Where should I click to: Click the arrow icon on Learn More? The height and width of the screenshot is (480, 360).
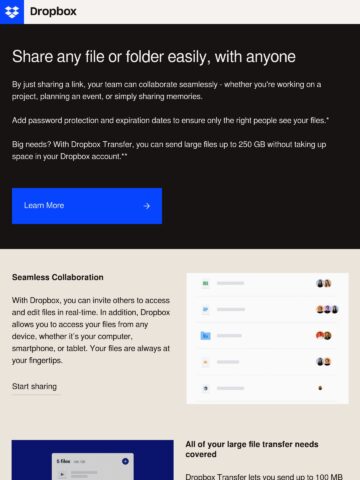click(x=147, y=206)
